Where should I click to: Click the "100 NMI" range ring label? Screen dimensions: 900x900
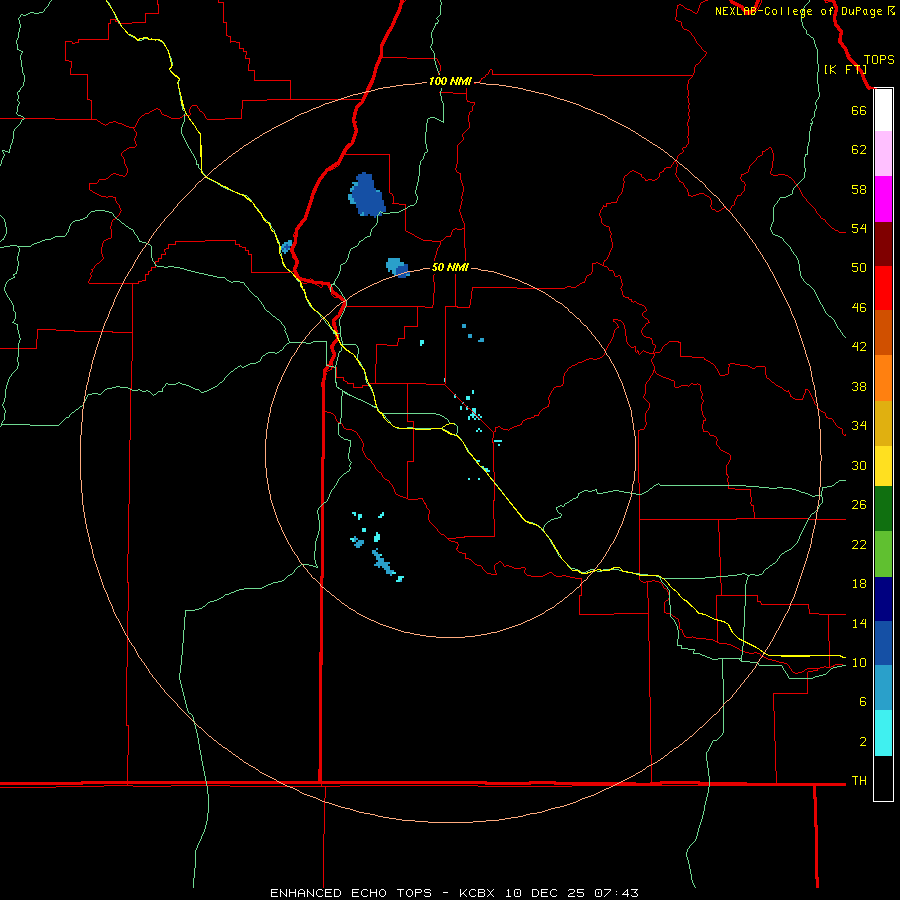click(450, 82)
